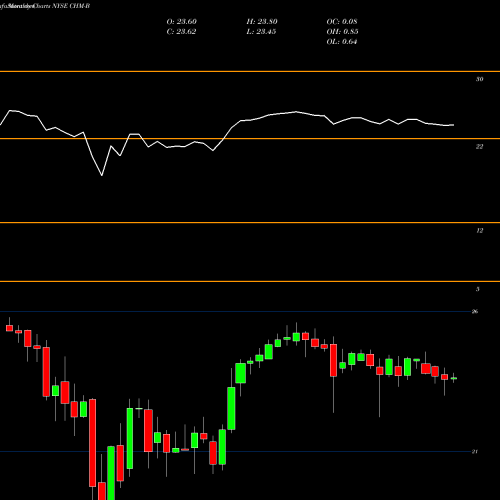Click the NYSE CHM-B chart title
This screenshot has width=500, height=500.
[x=71, y=6]
